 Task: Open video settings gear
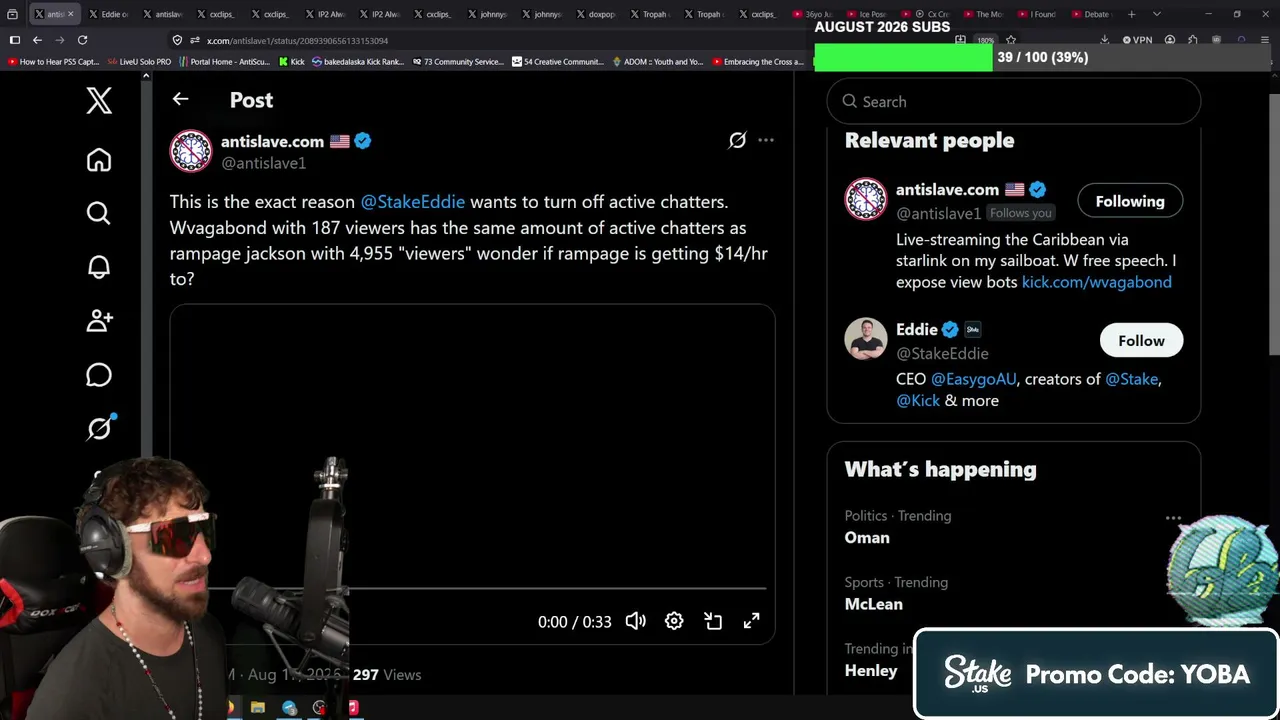coord(674,621)
